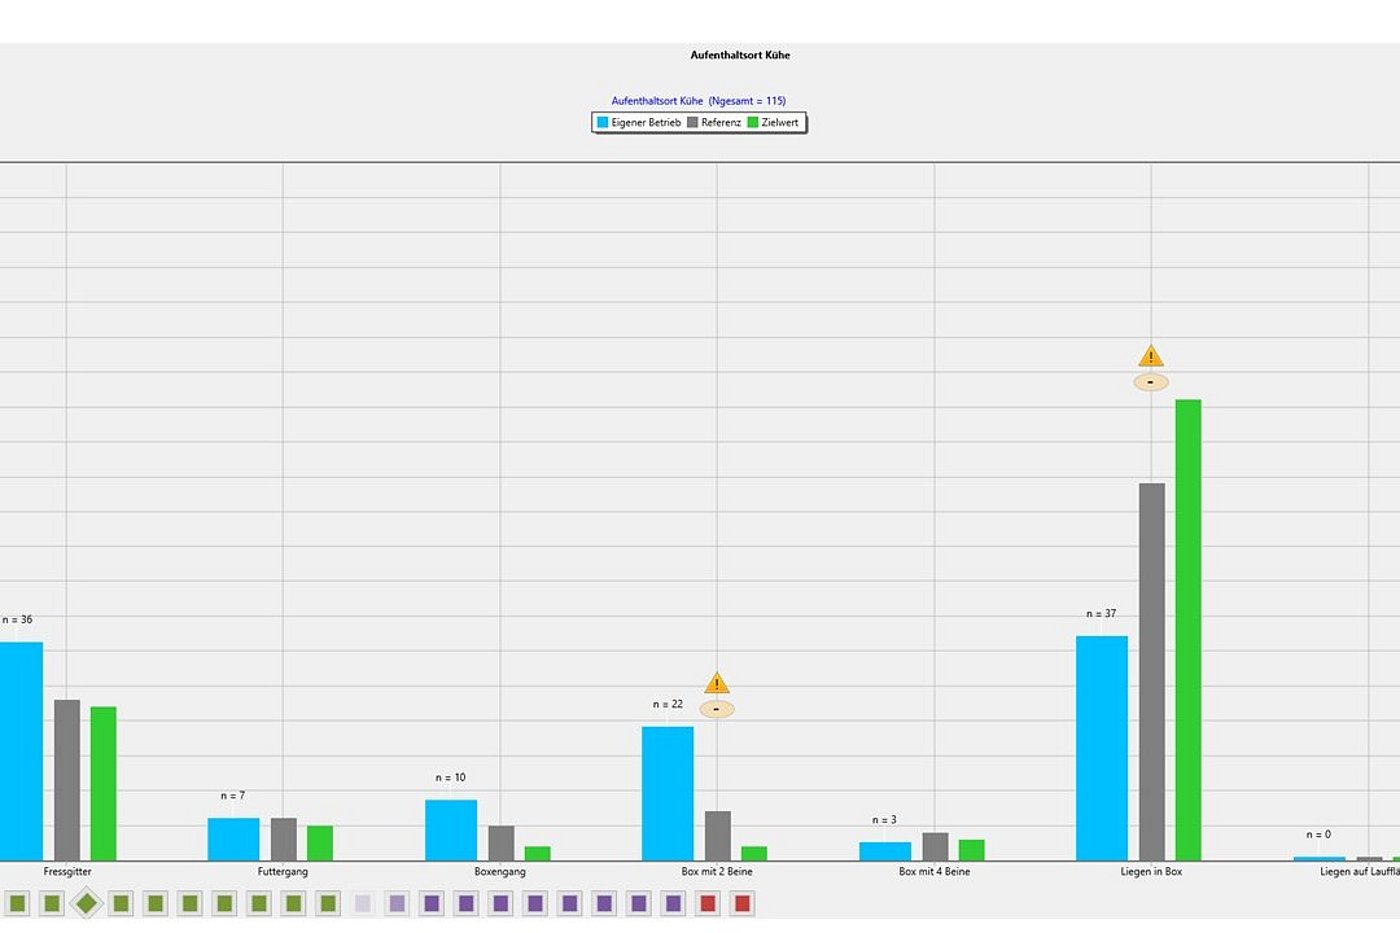Click the grey Liegen in Box reference bar
The height and width of the screenshot is (933, 1400).
click(1152, 672)
